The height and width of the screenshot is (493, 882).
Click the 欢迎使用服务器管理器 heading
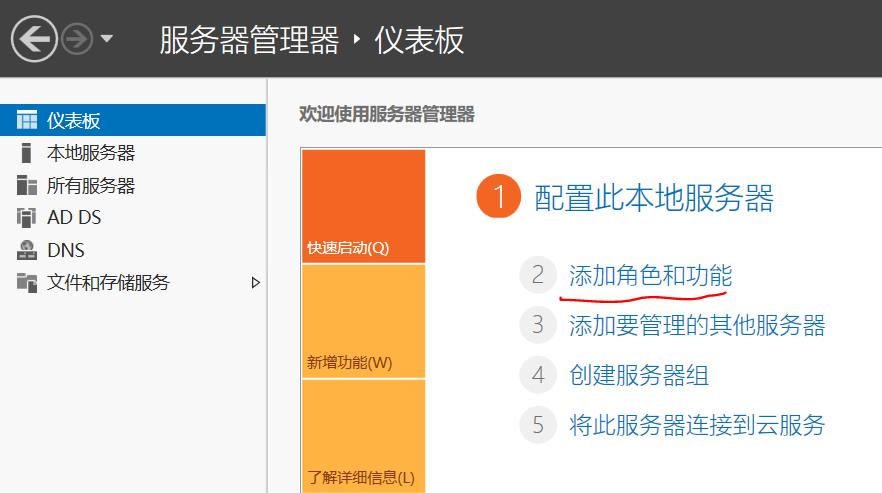tap(386, 114)
